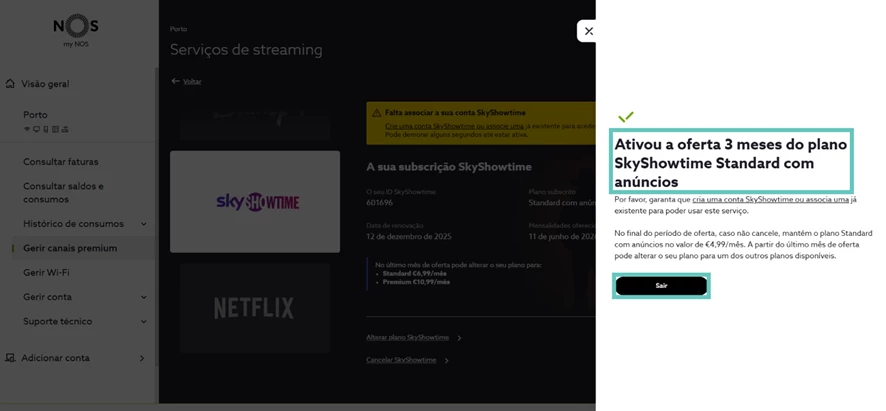
Task: Click the service icons row under Porto
Action: (x=46, y=129)
